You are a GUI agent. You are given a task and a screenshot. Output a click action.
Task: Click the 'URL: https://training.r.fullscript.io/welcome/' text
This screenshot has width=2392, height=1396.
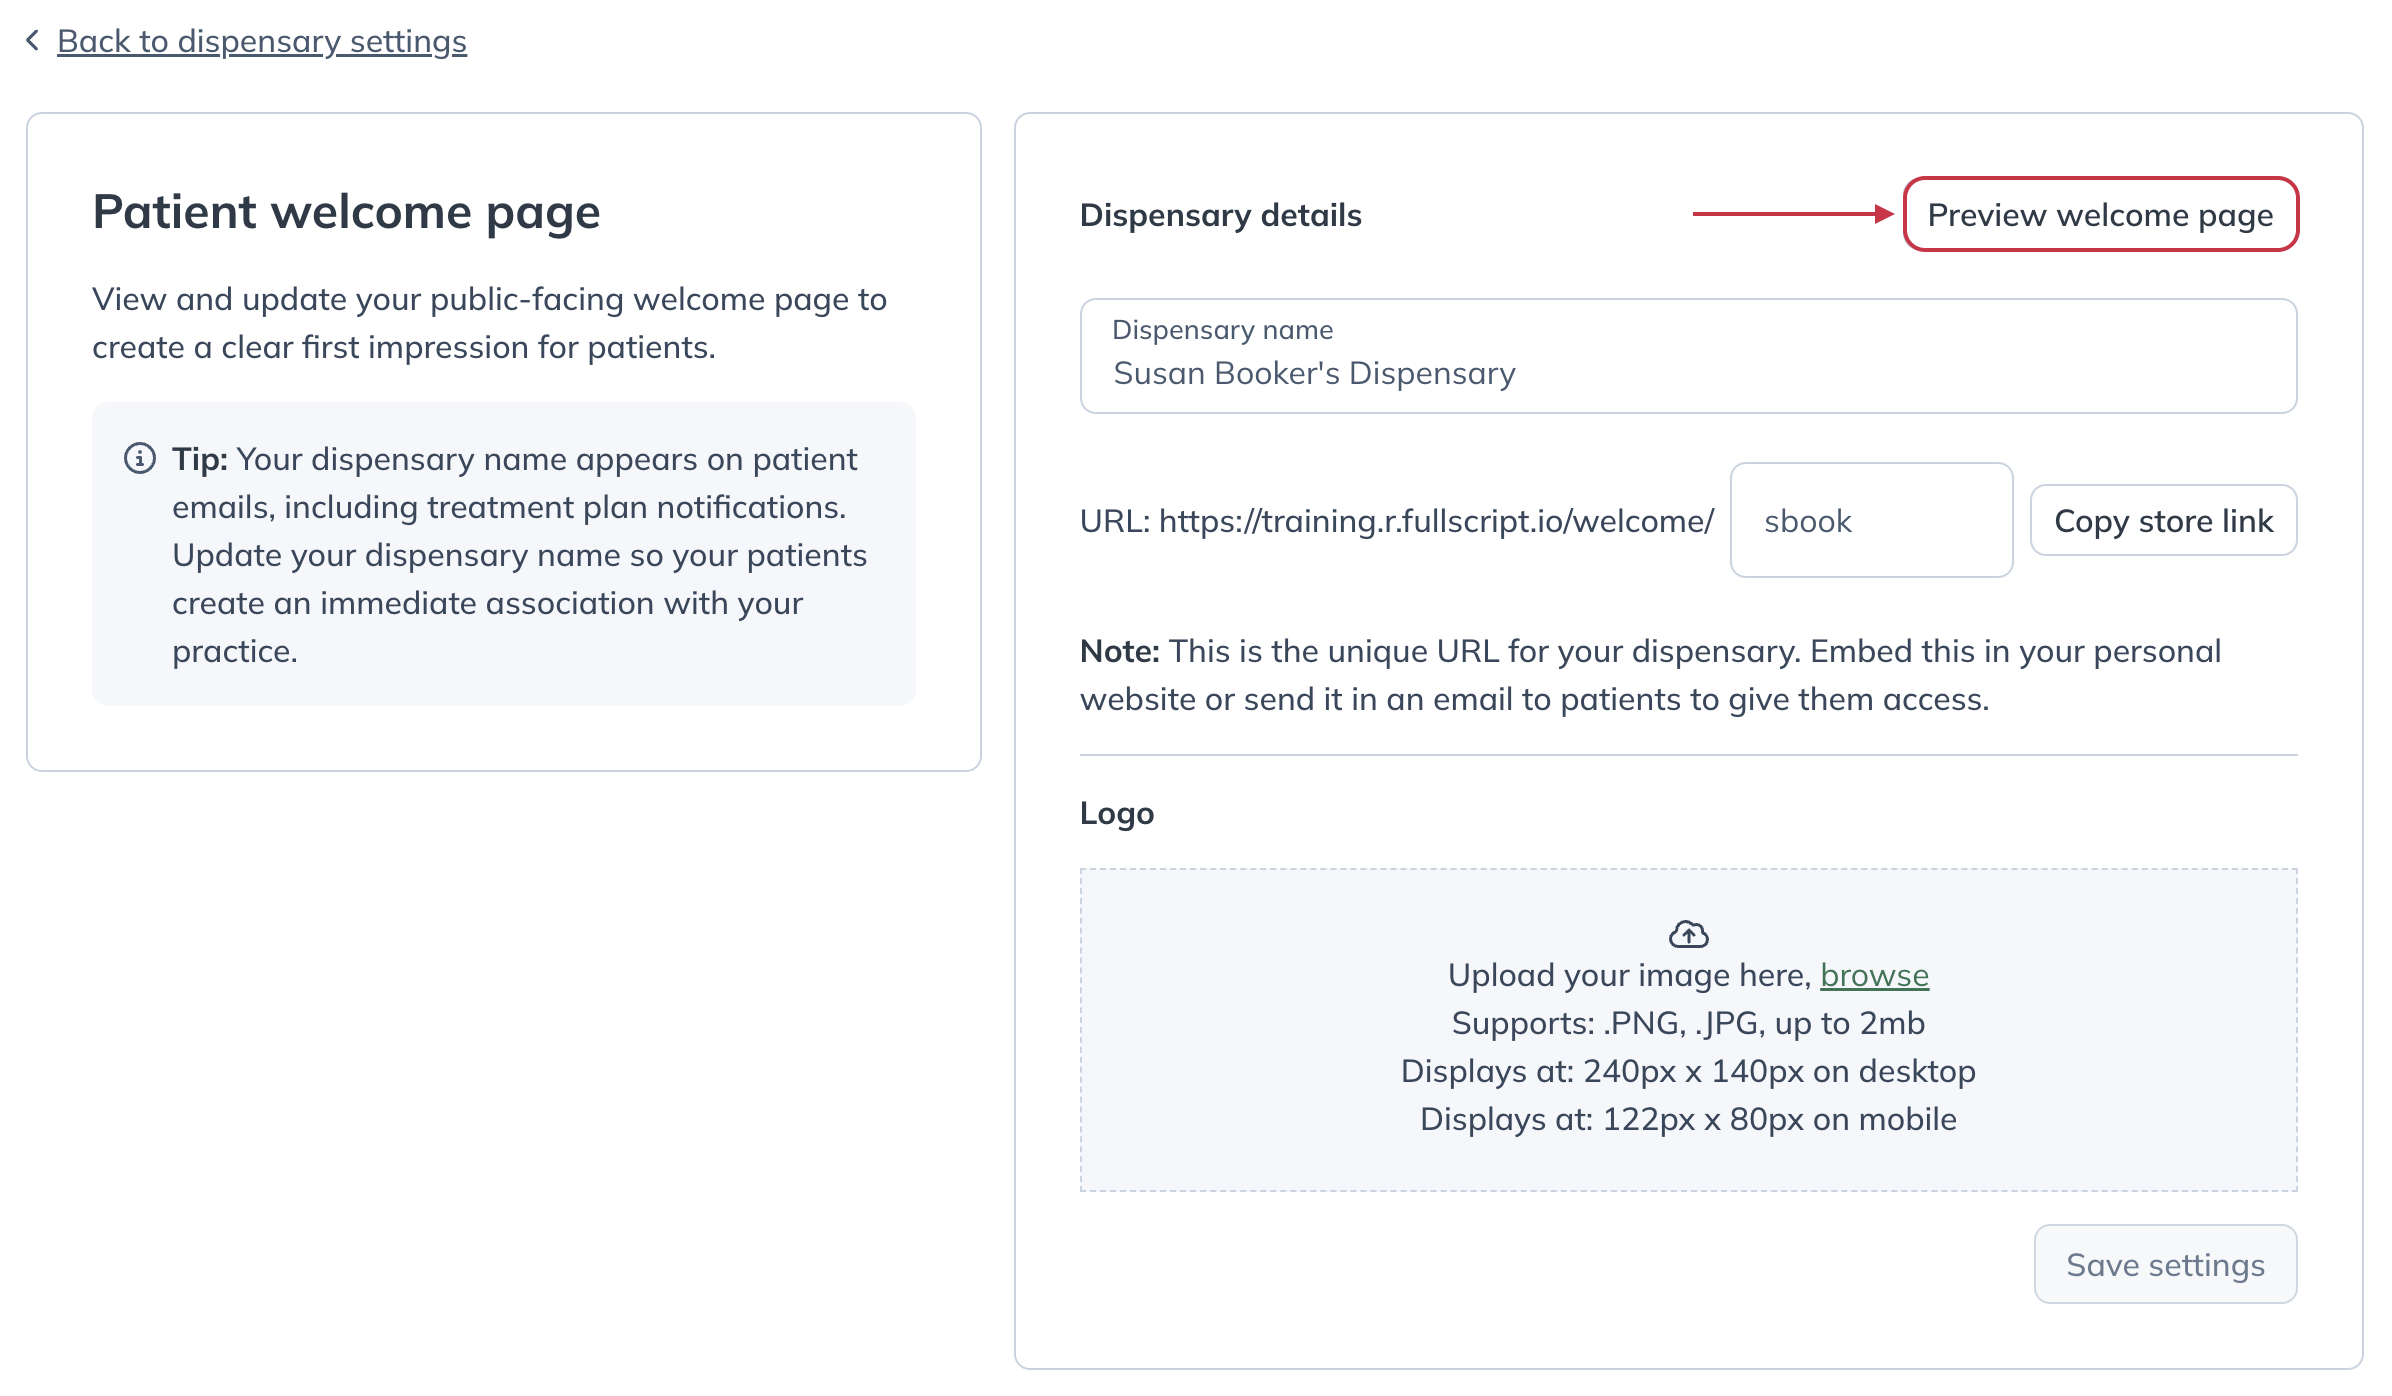click(1397, 521)
